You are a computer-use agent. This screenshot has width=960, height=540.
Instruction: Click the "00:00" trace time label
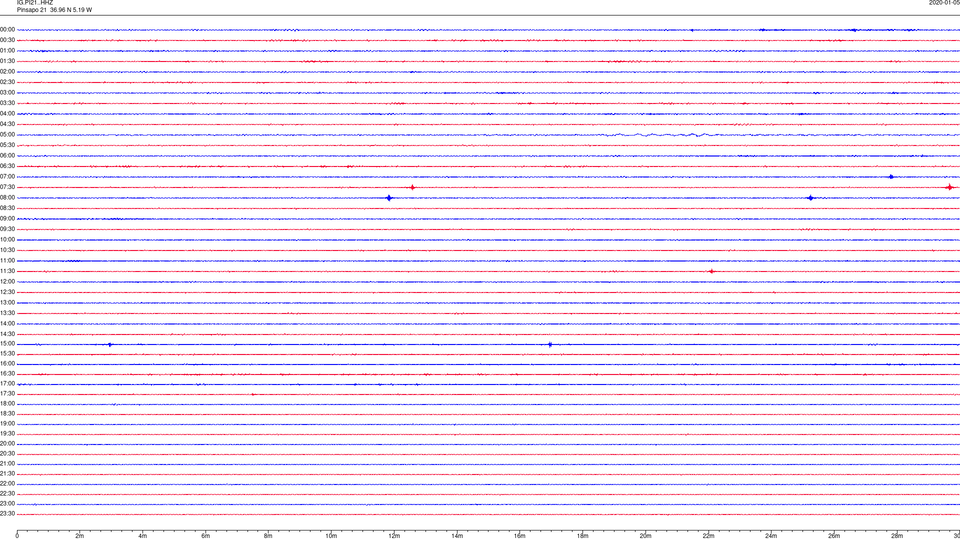(x=7, y=29)
